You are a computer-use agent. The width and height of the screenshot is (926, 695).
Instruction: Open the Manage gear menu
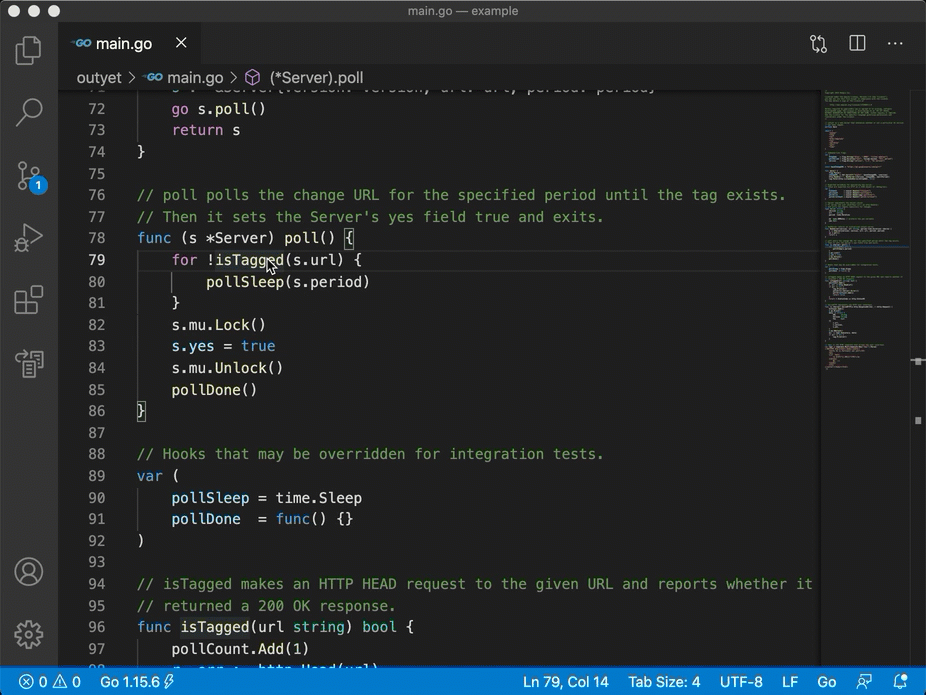point(29,634)
